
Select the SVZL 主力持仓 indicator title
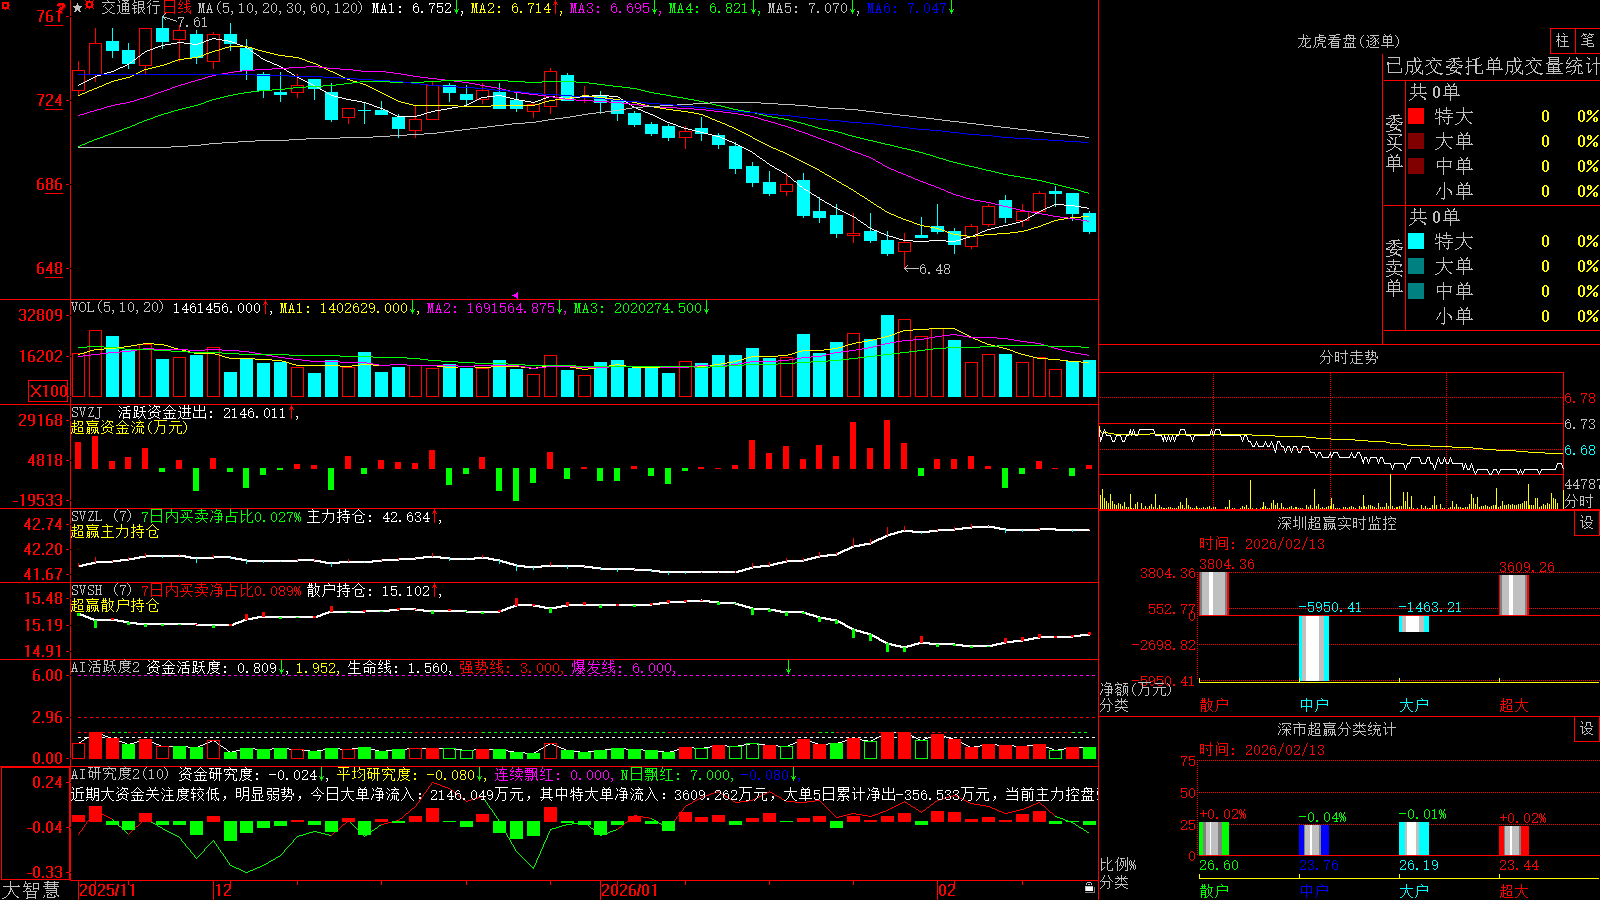coord(101,517)
